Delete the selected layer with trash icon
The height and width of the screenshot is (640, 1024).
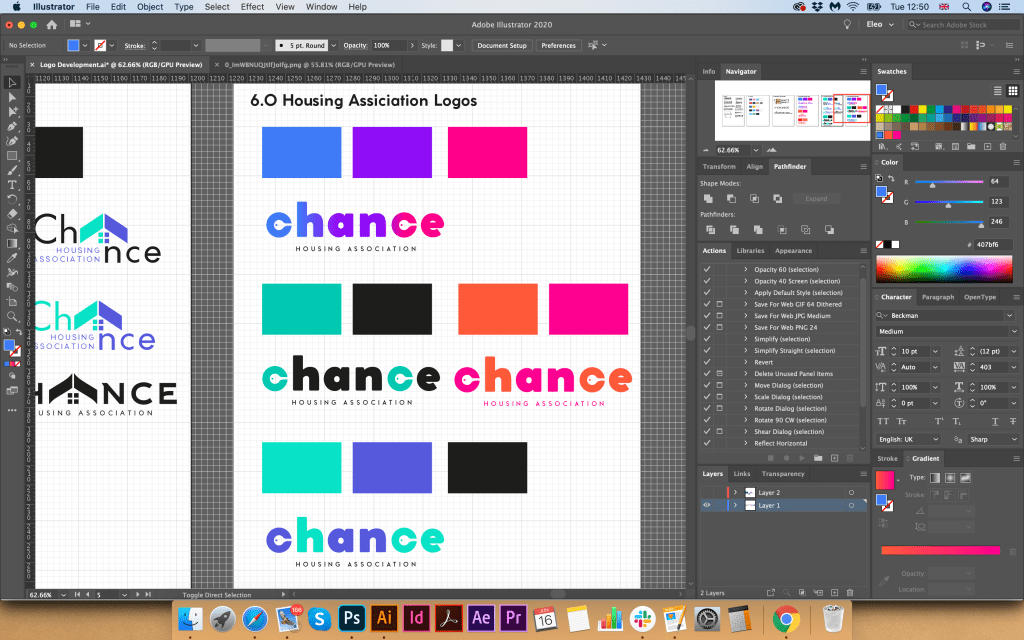[850, 592]
